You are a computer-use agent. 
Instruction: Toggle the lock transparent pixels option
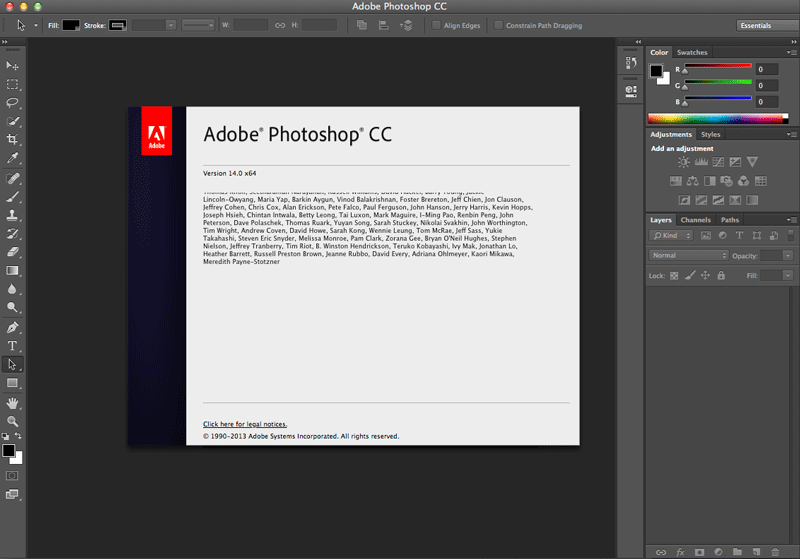click(x=674, y=275)
